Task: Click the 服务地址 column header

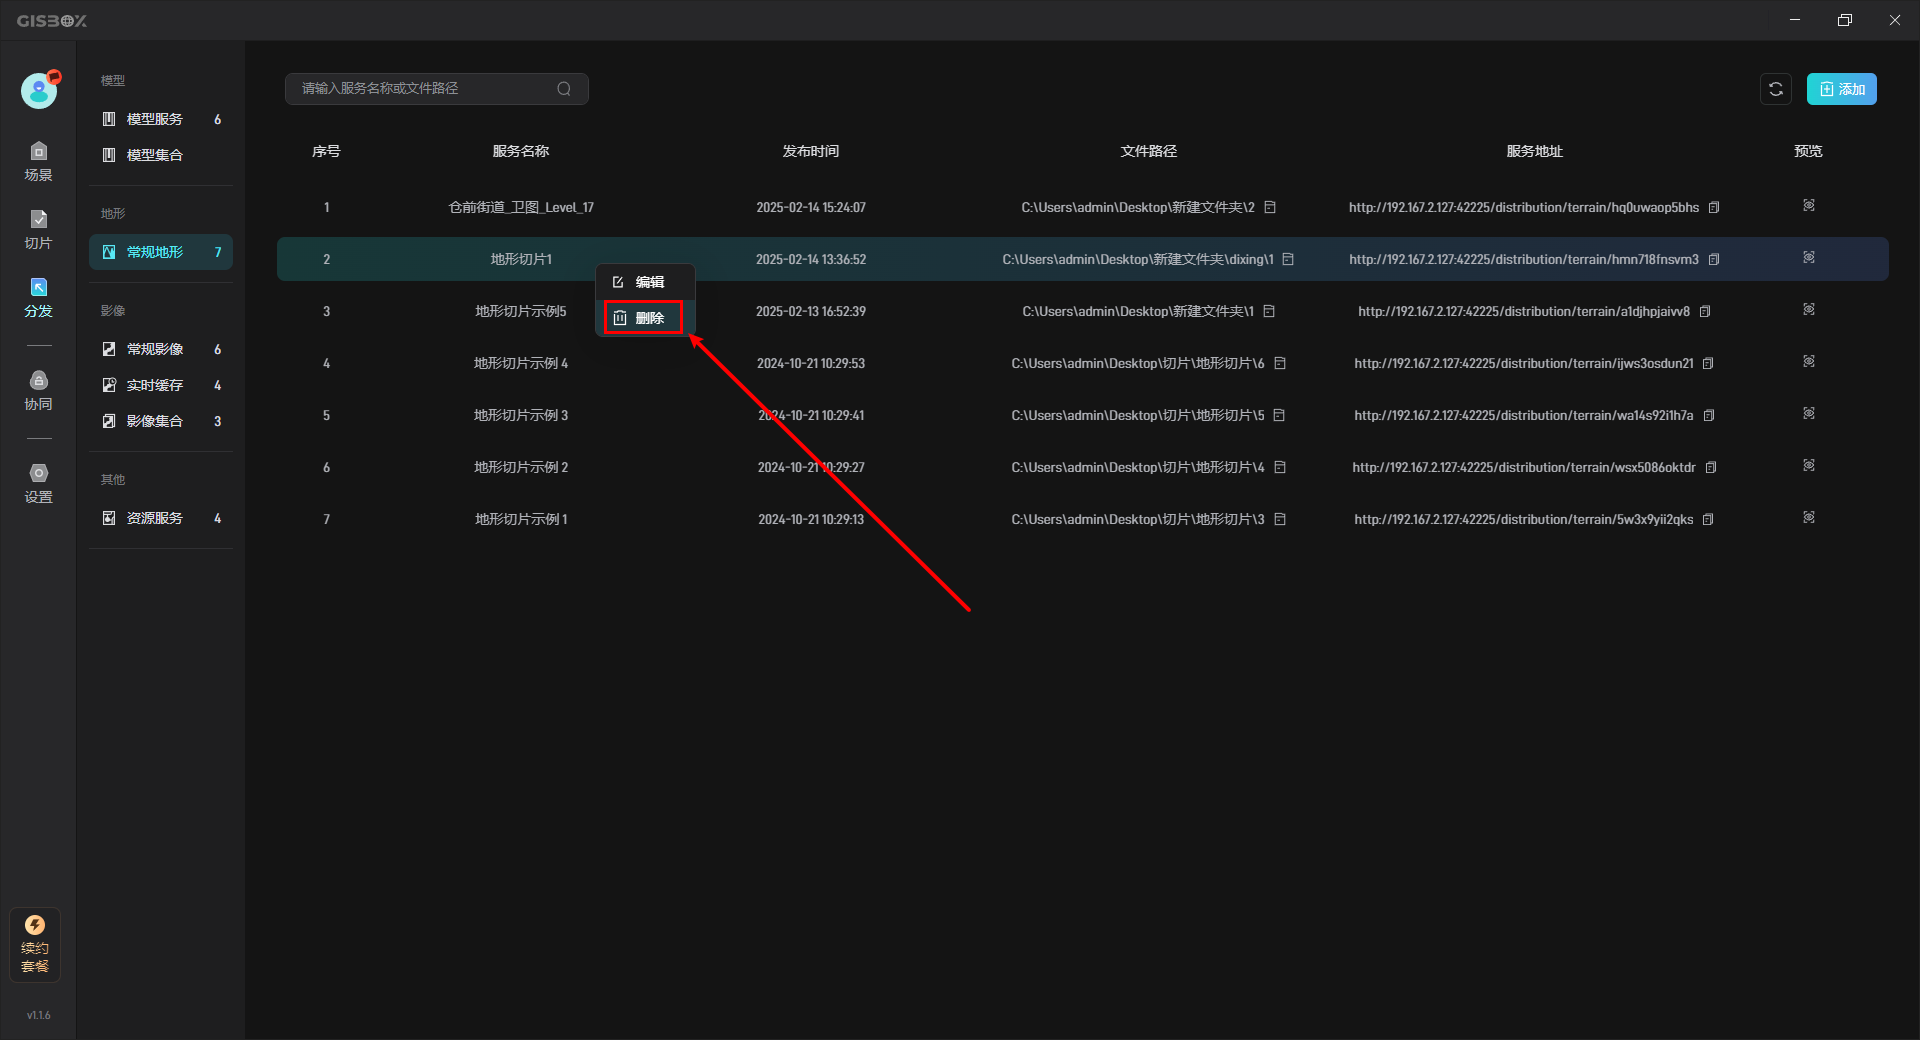Action: (1535, 151)
